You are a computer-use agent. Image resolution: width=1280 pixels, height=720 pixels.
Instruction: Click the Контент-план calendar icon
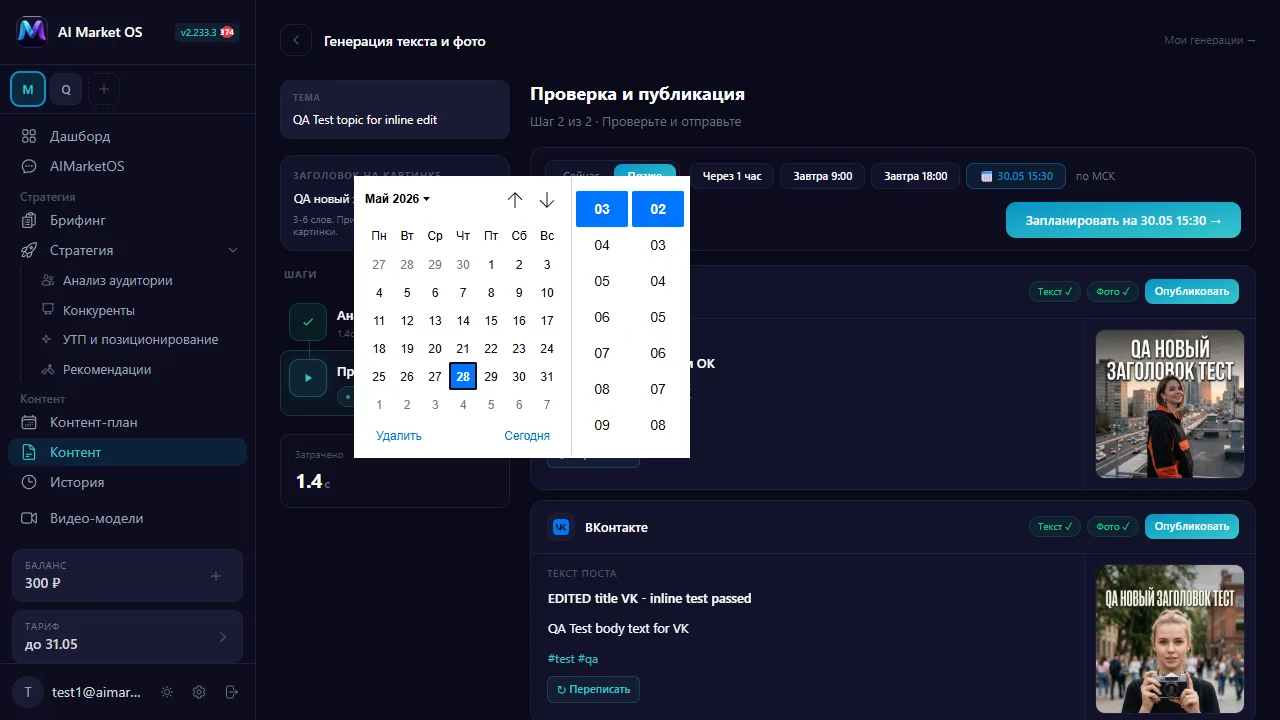(x=30, y=422)
